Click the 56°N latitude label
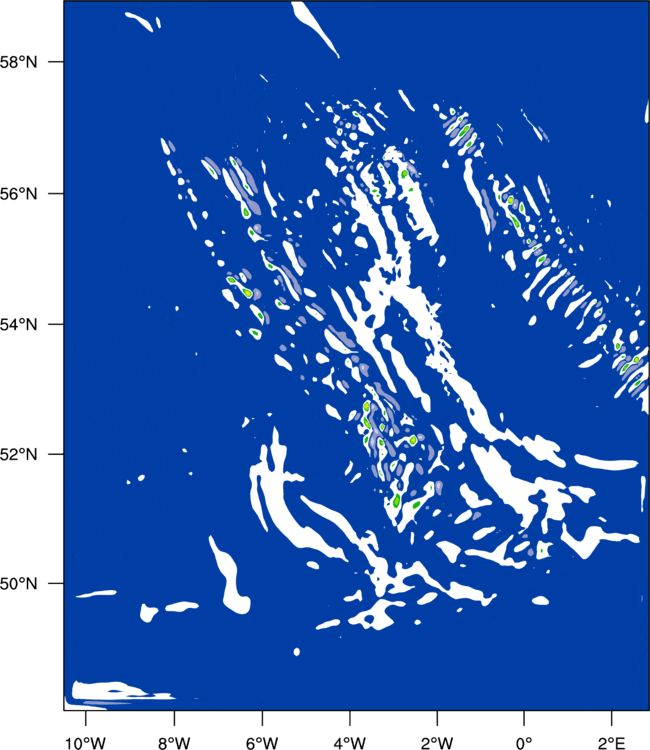Screen dimensions: 650x750 click(18, 194)
